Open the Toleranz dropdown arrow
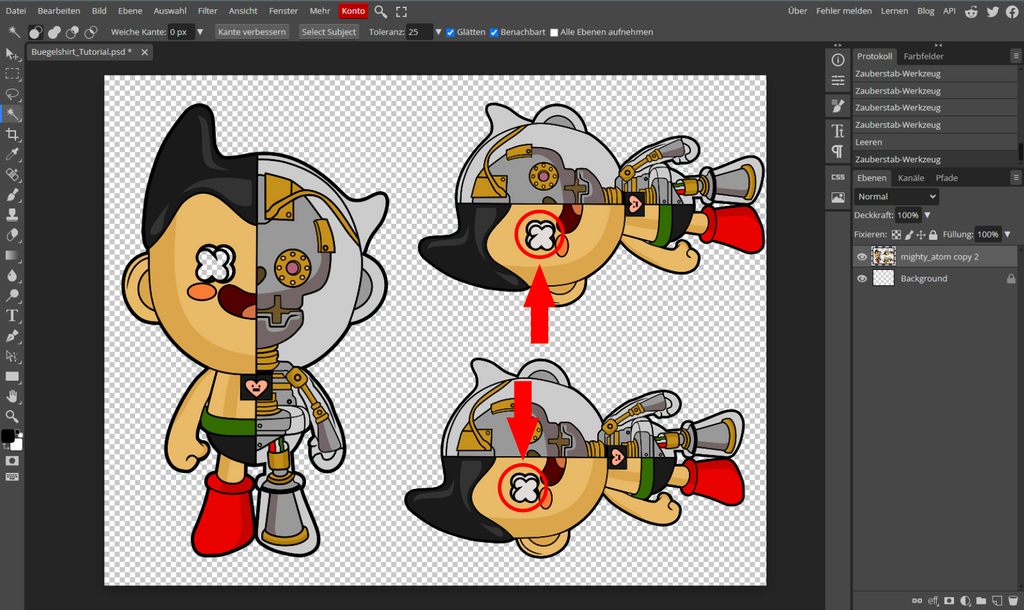The height and width of the screenshot is (610, 1024). tap(438, 32)
